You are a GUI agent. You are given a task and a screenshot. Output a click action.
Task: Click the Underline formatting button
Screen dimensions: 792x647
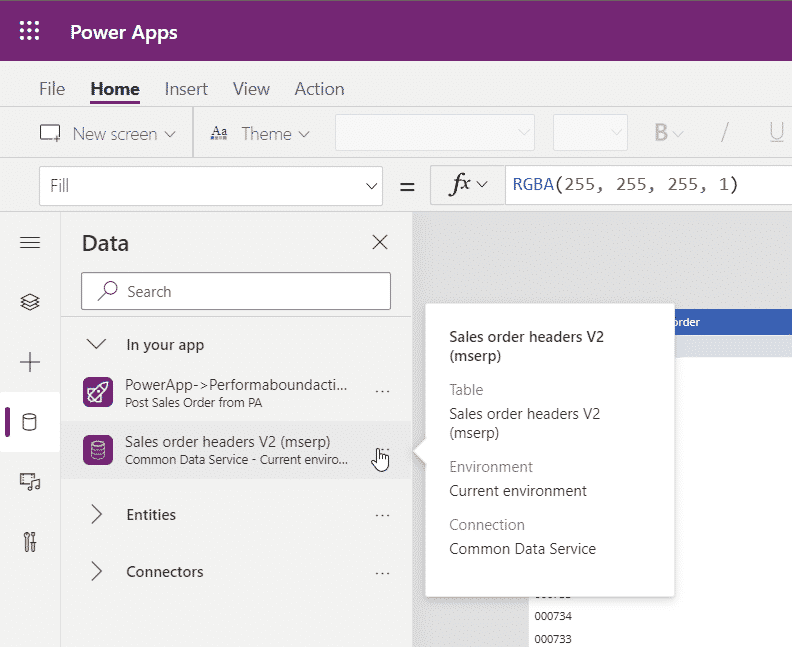coord(776,133)
